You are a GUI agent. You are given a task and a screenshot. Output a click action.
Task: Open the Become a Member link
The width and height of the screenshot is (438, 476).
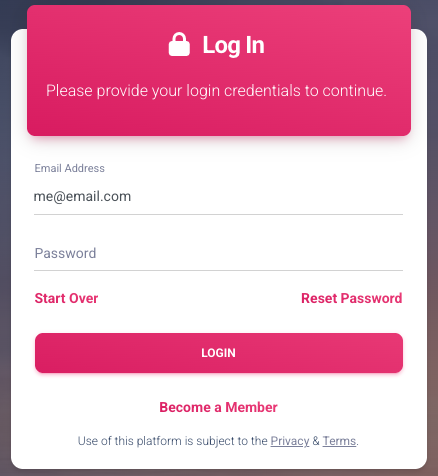point(218,407)
